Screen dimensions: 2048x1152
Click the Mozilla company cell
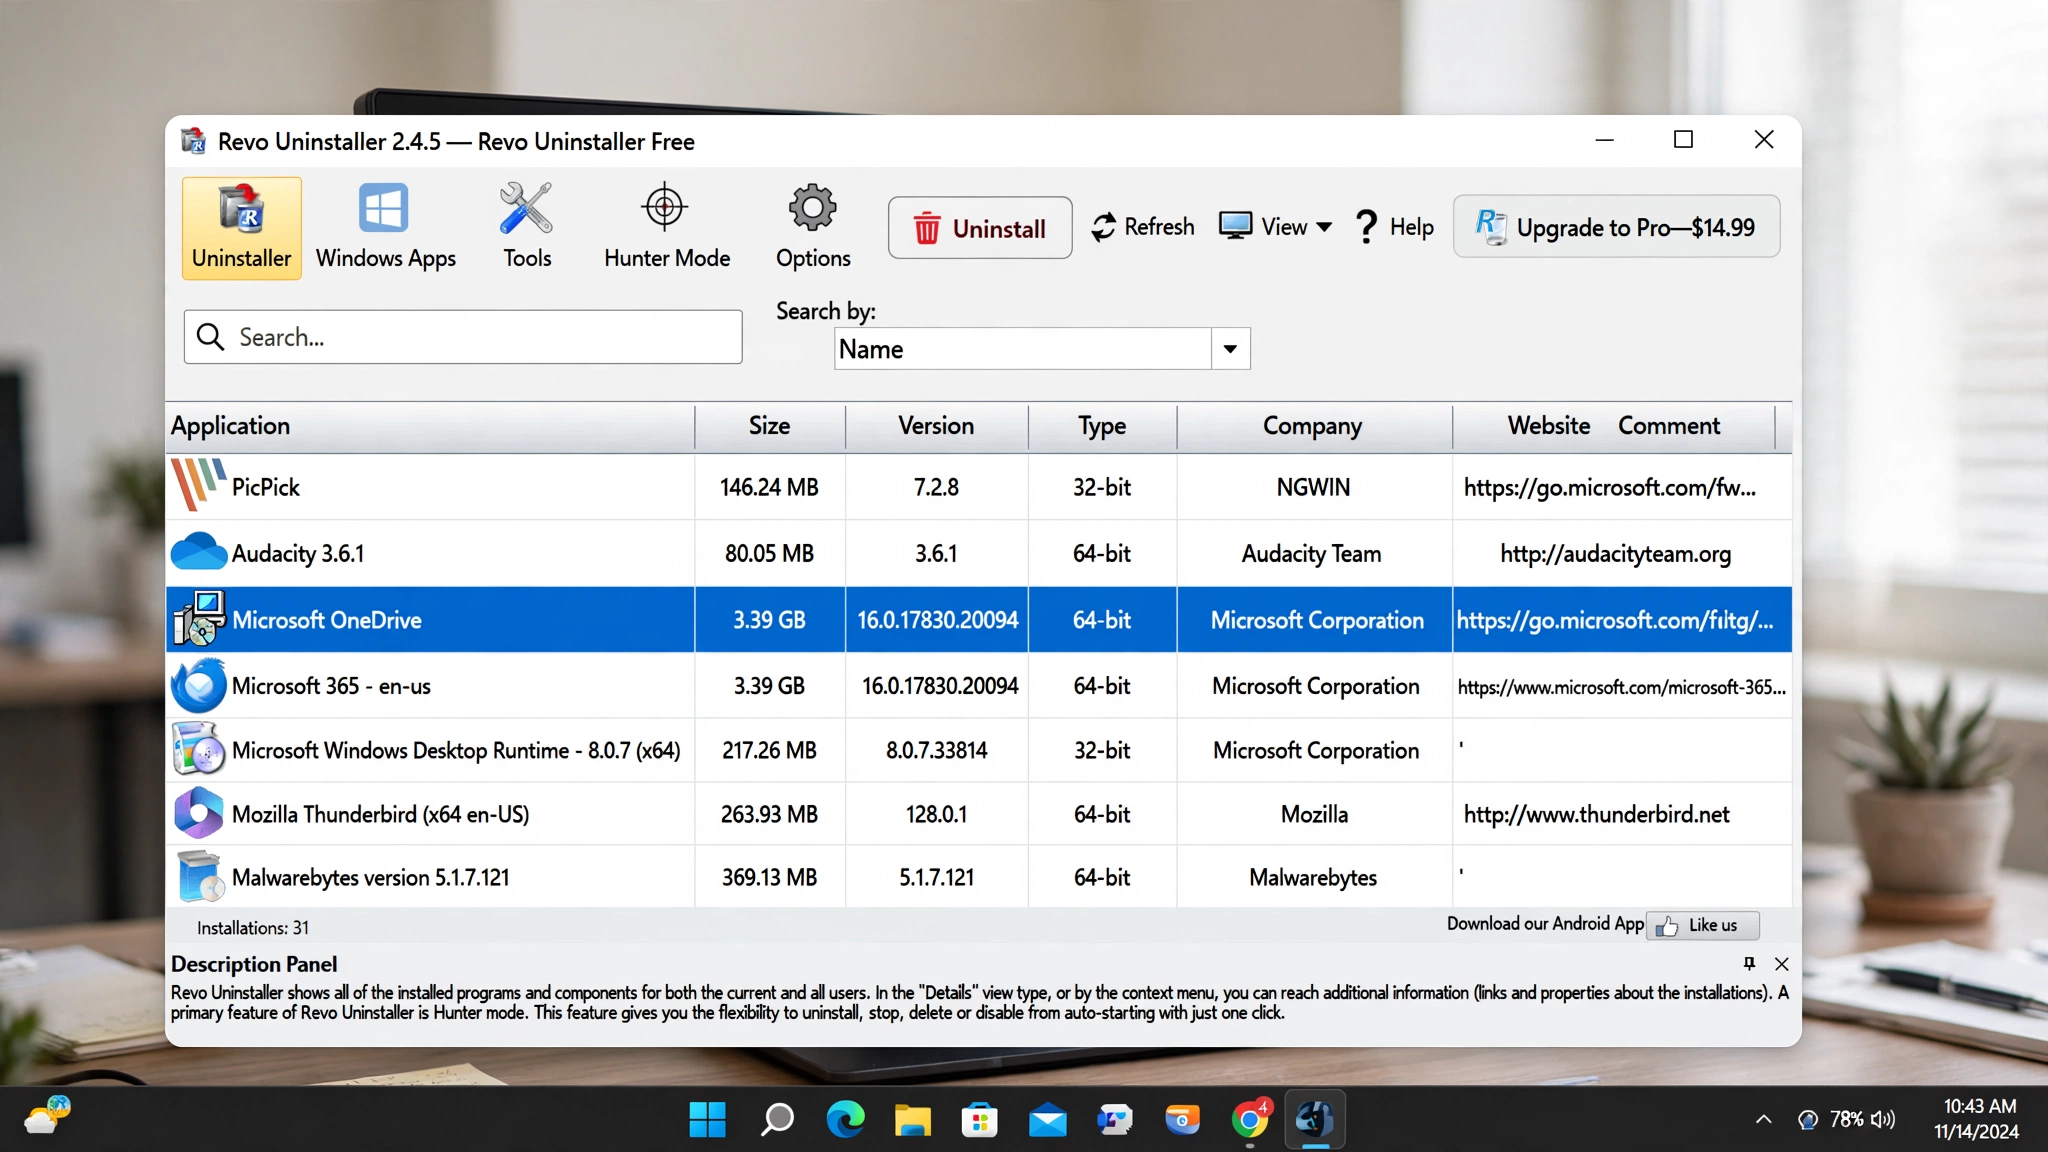tap(1313, 814)
